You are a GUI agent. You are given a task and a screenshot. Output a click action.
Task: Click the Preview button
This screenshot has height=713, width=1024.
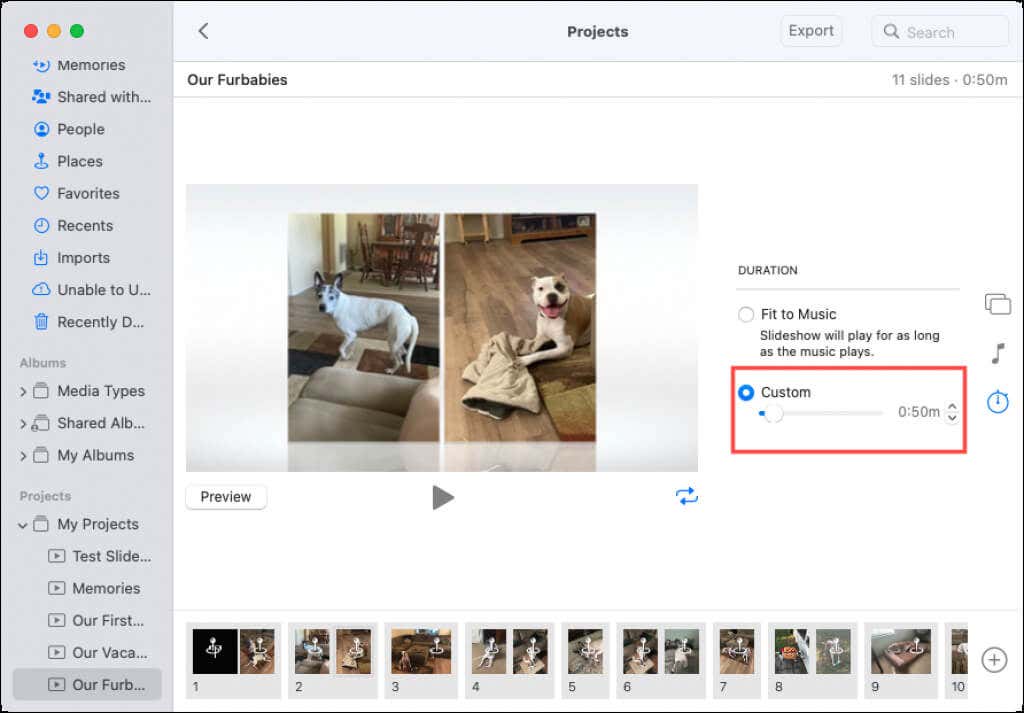(x=226, y=497)
